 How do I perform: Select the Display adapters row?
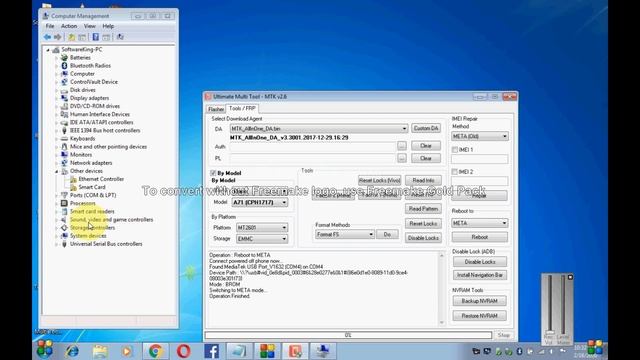coord(89,98)
